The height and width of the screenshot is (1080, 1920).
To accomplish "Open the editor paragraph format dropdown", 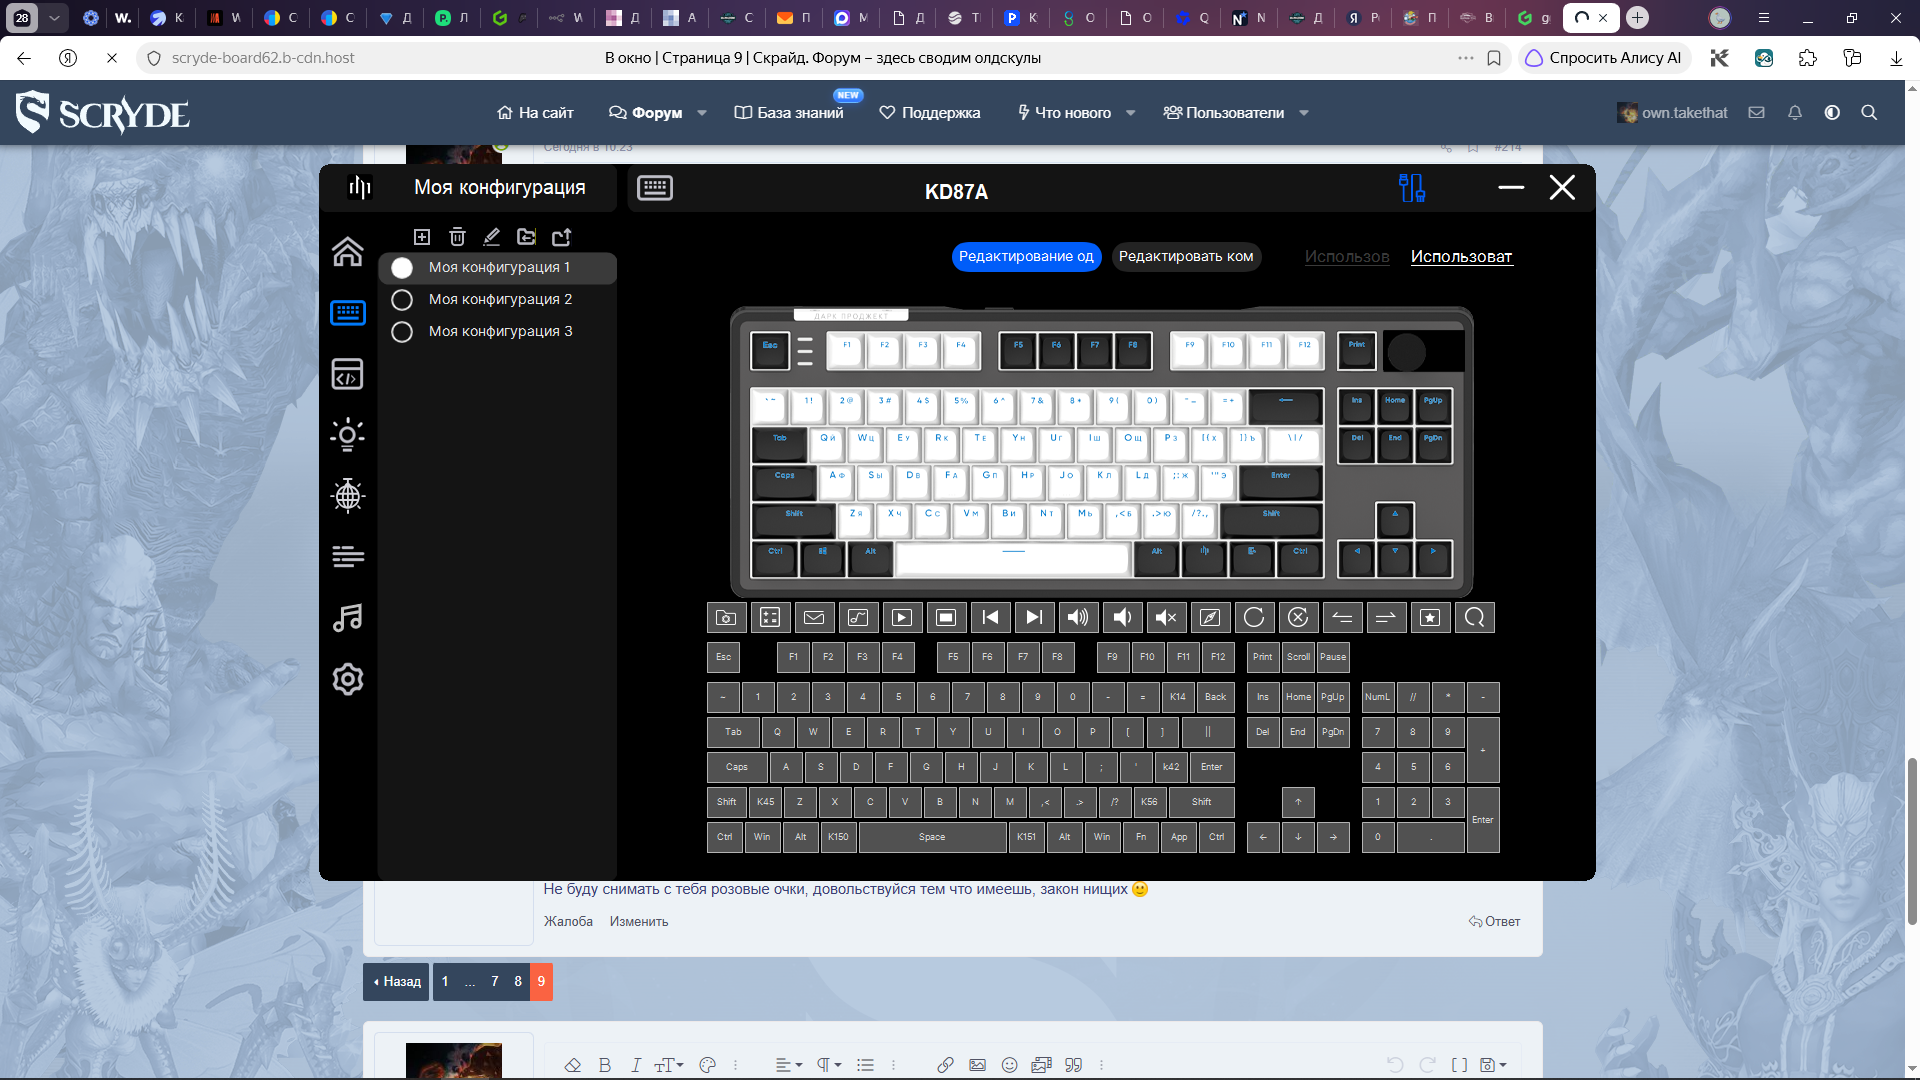I will (x=829, y=1065).
